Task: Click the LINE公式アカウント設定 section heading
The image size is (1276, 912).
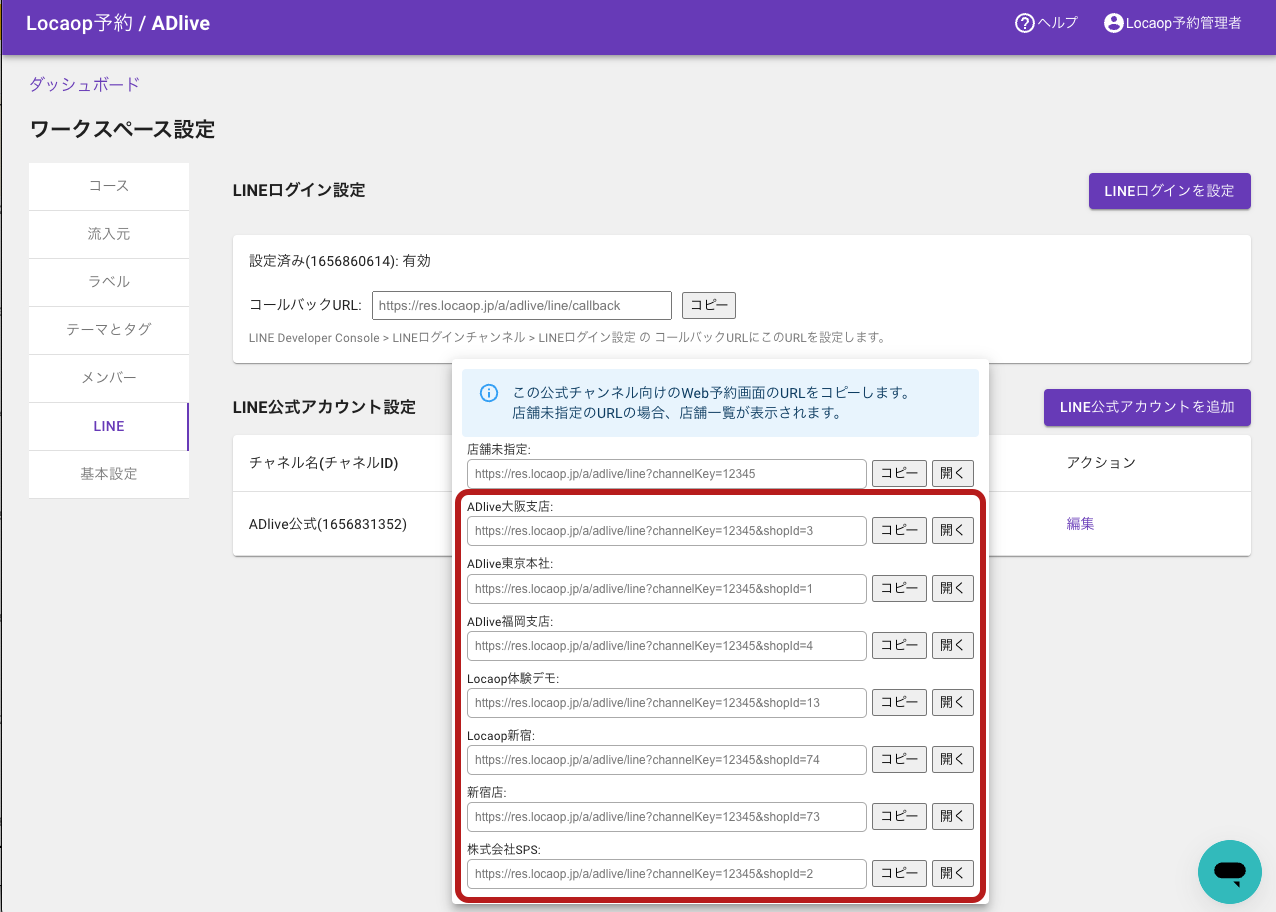Action: 324,407
